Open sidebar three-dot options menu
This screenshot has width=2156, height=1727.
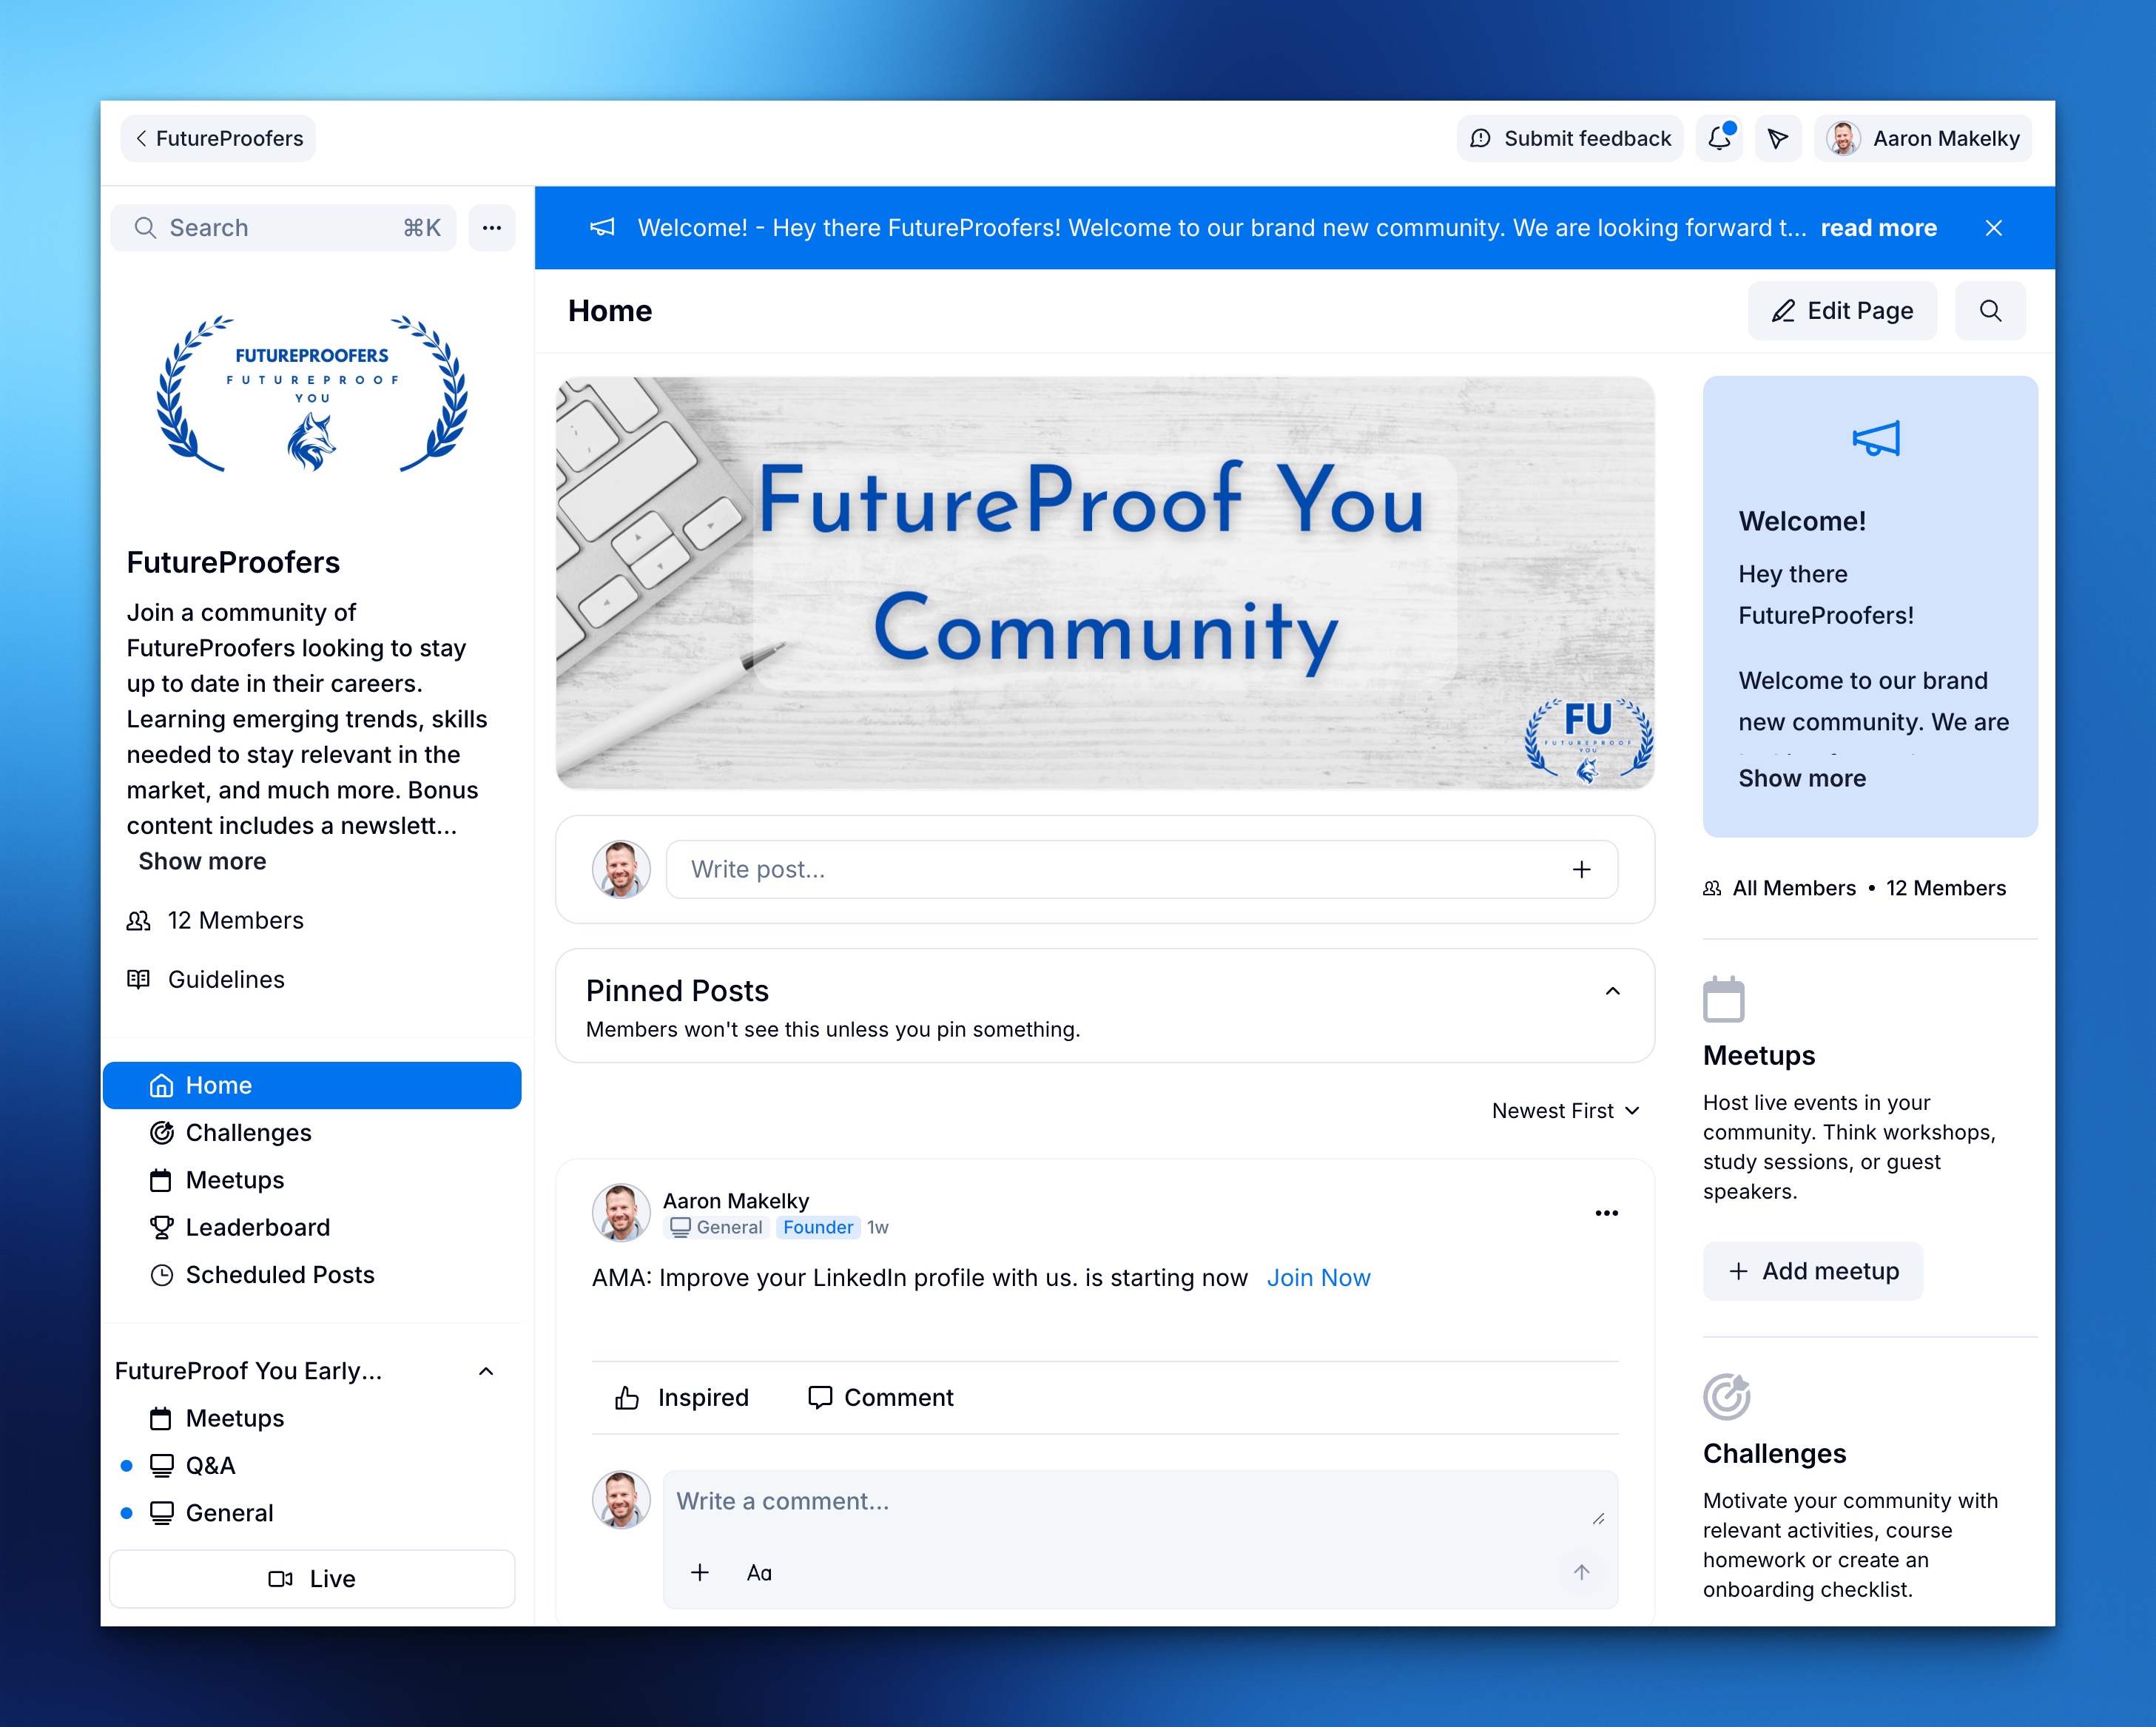tap(492, 228)
